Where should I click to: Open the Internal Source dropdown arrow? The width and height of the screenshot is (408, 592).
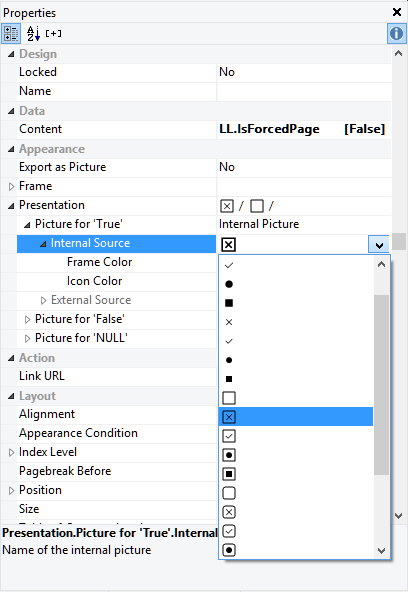[379, 245]
